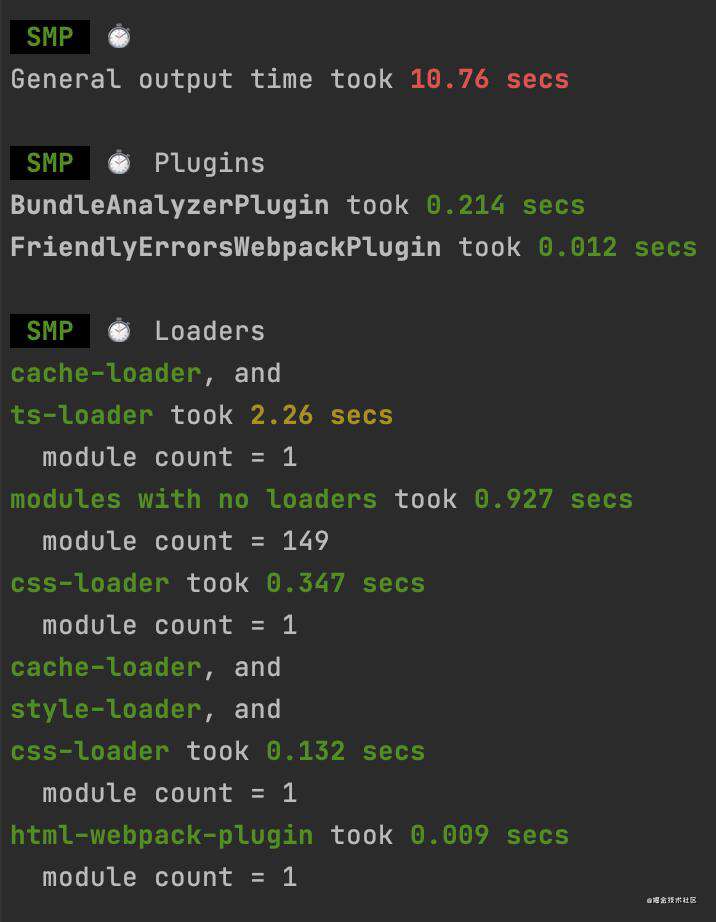Click the style-loader text
Screen dimensions: 716x922
[x=106, y=709]
